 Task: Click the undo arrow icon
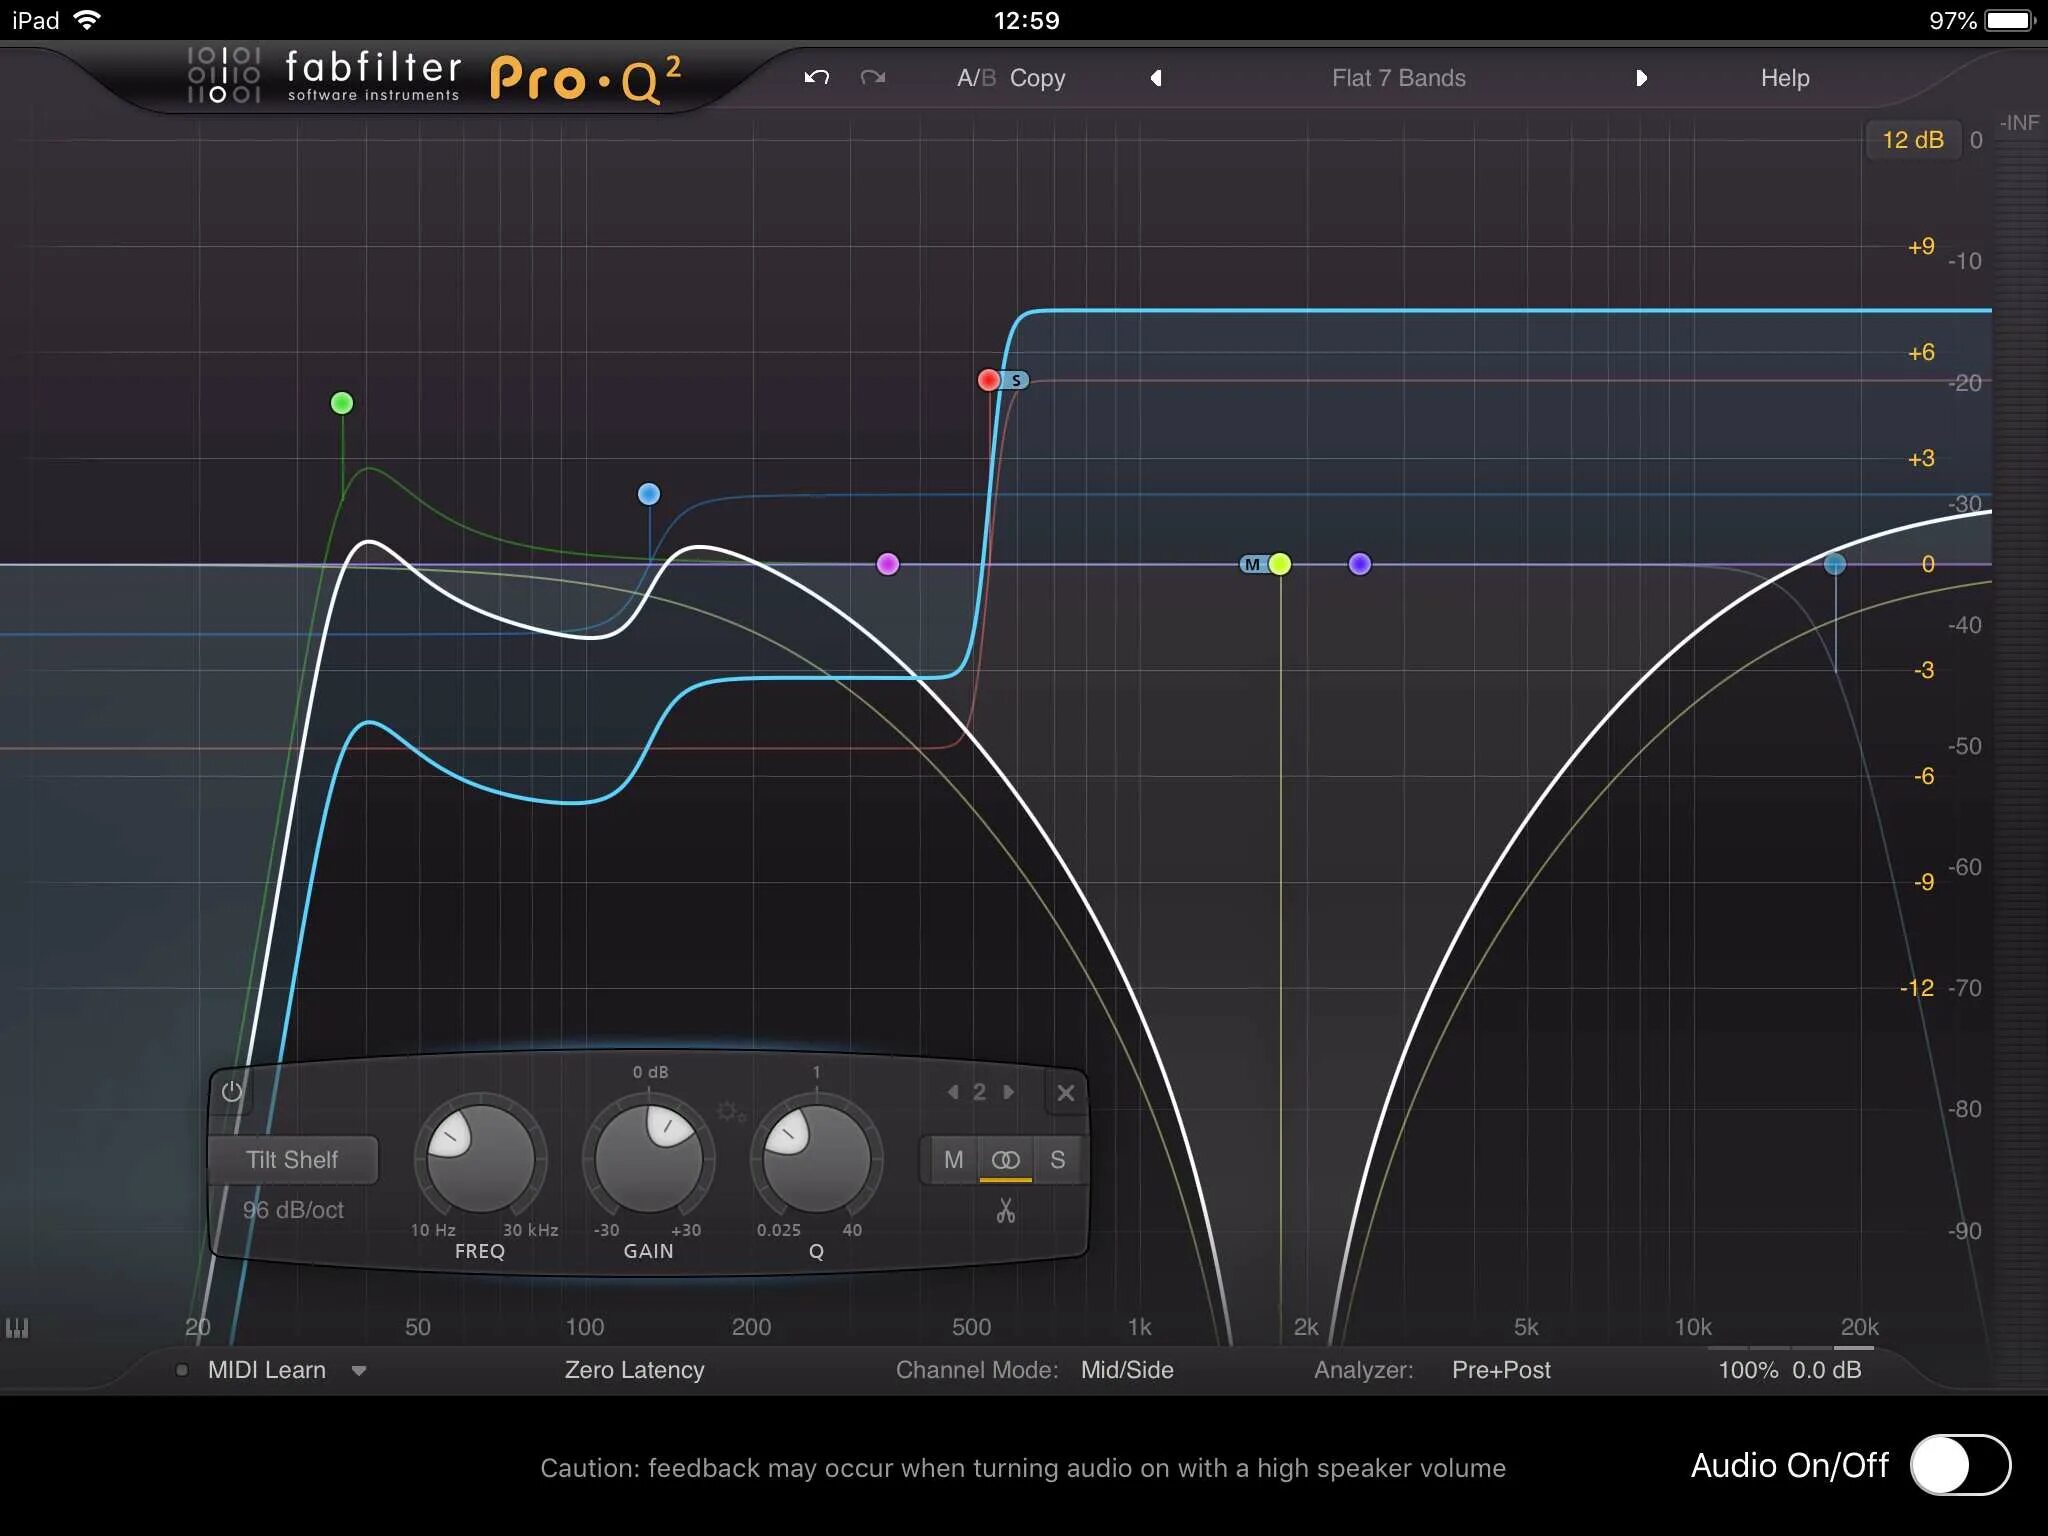click(816, 78)
